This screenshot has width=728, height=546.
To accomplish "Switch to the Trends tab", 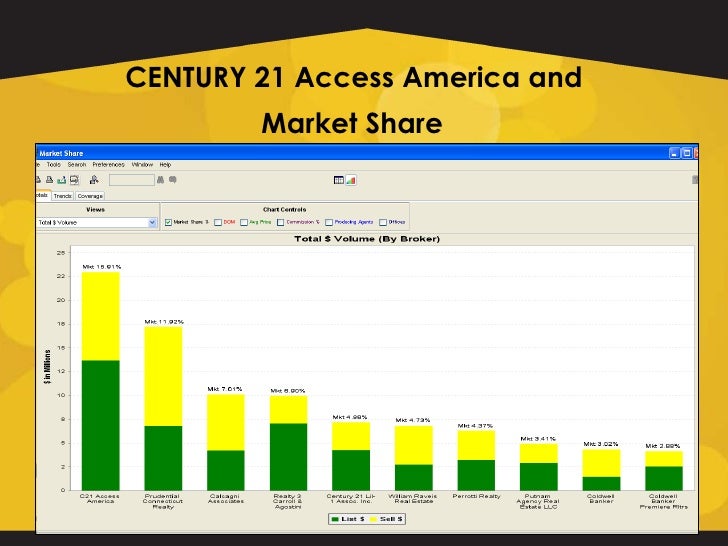I will tap(62, 196).
